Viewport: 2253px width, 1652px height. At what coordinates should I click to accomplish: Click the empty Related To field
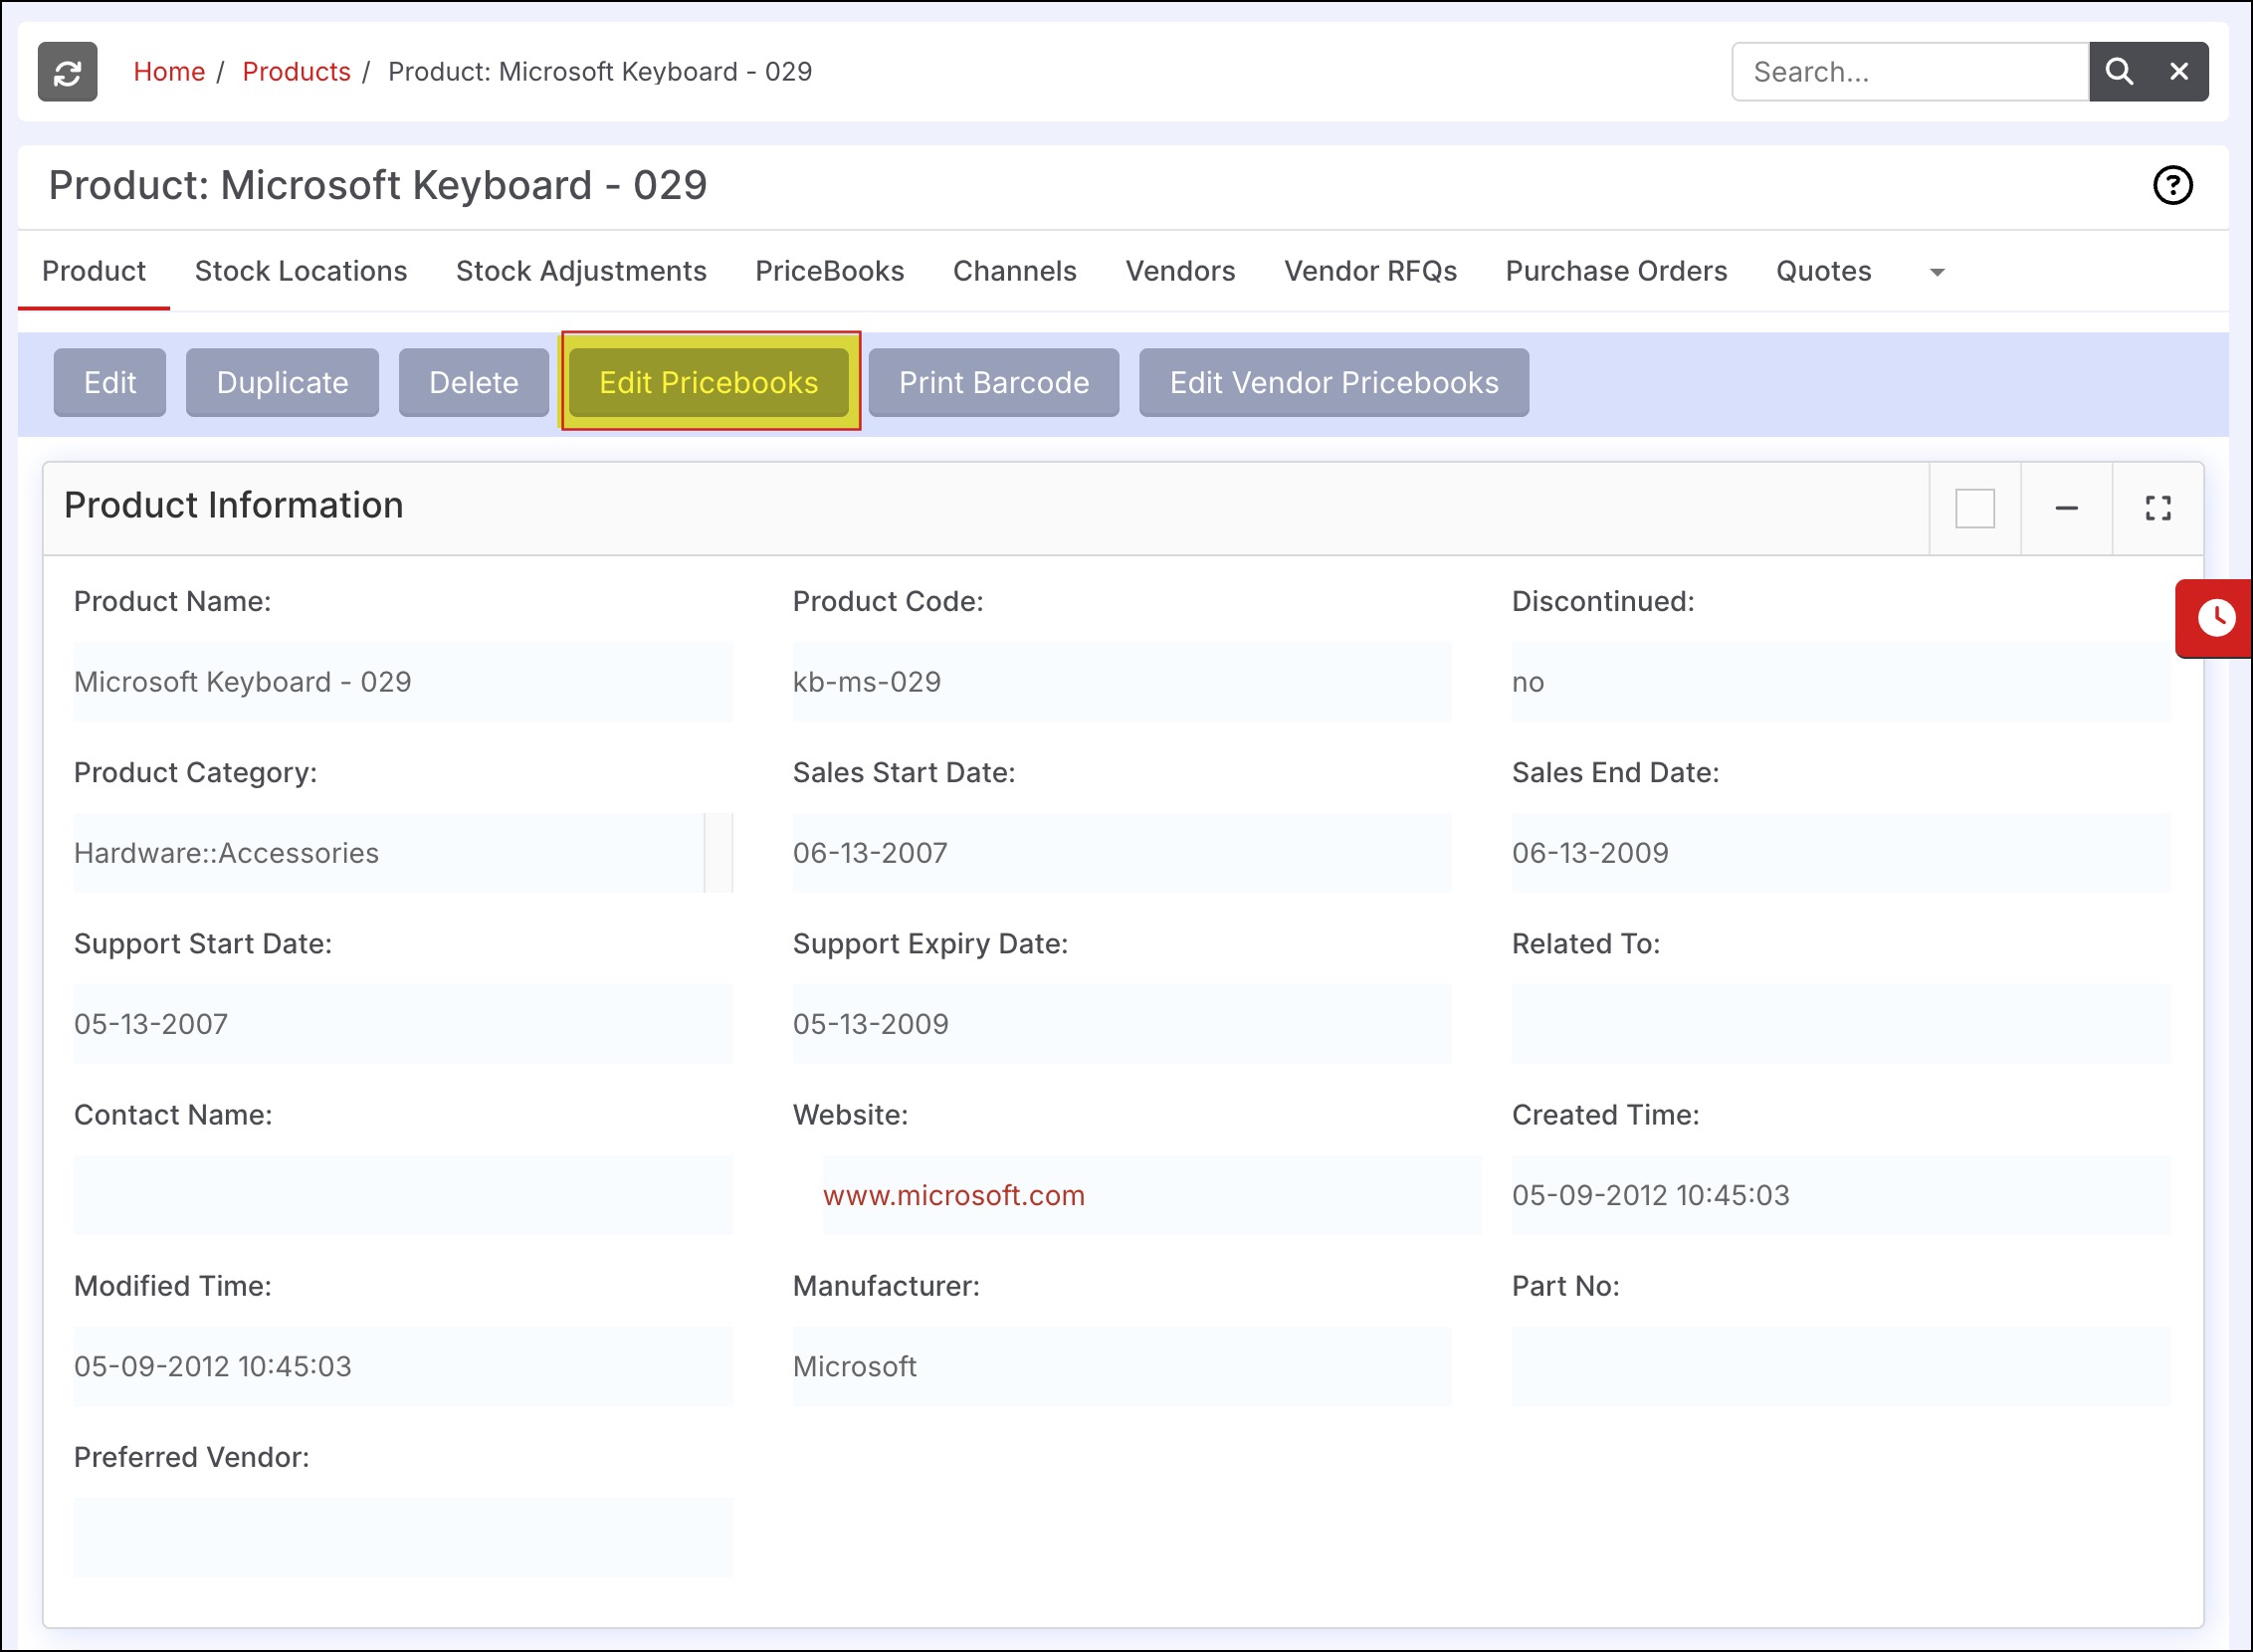[x=1841, y=1024]
